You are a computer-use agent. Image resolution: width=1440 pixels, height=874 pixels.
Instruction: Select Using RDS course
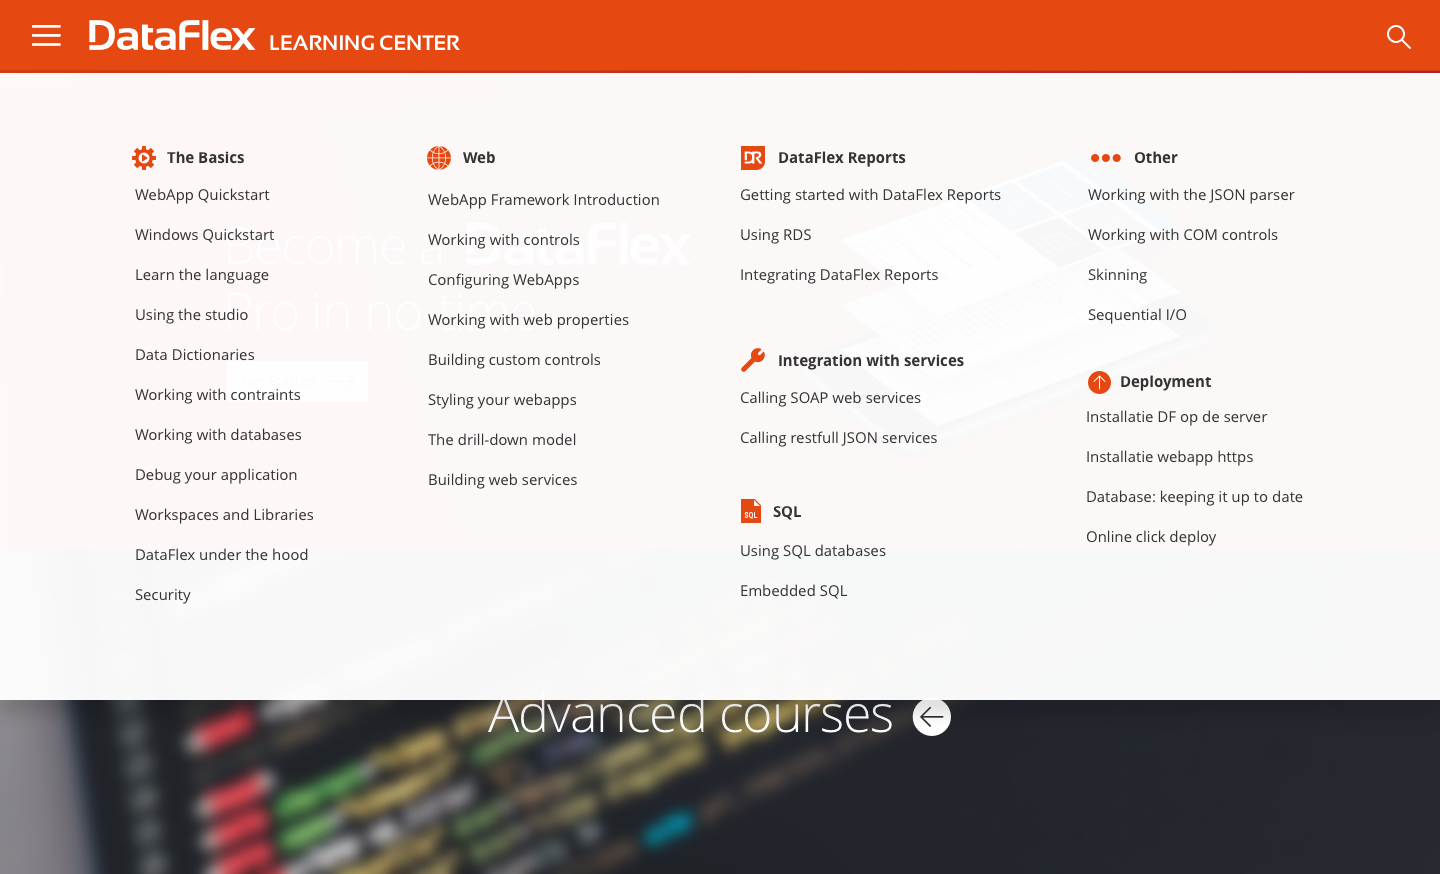[x=776, y=235]
